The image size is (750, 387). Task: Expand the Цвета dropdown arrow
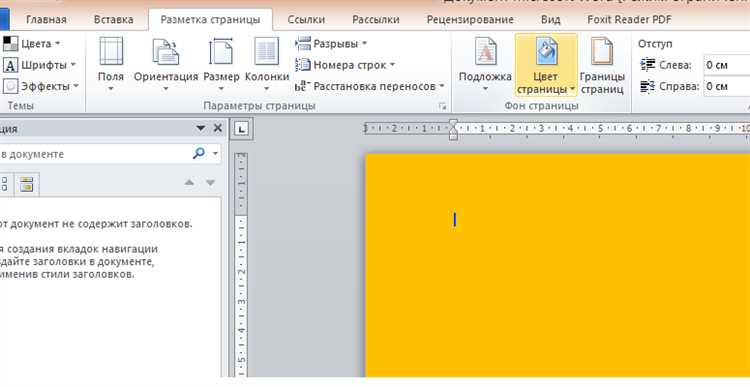click(58, 44)
